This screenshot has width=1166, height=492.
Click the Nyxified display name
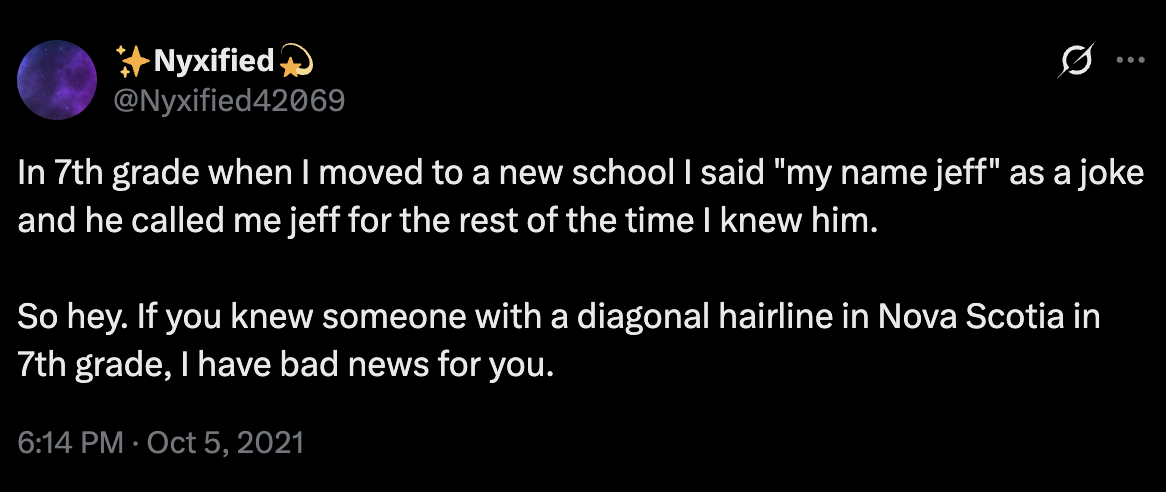tap(213, 62)
